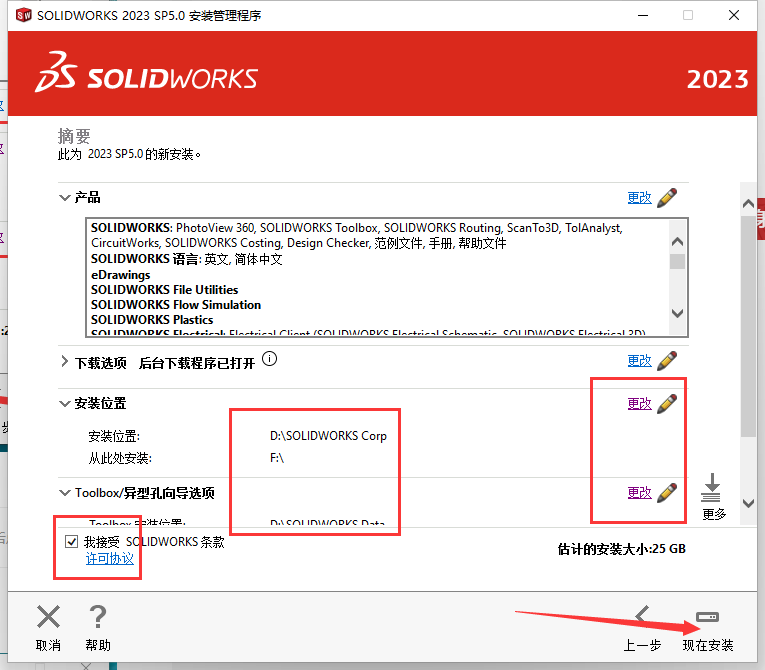Viewport: 765px width, 670px height.
Task: Toggle the 我接受 SOLIDWORKS 条款 checkbox
Action: click(71, 542)
